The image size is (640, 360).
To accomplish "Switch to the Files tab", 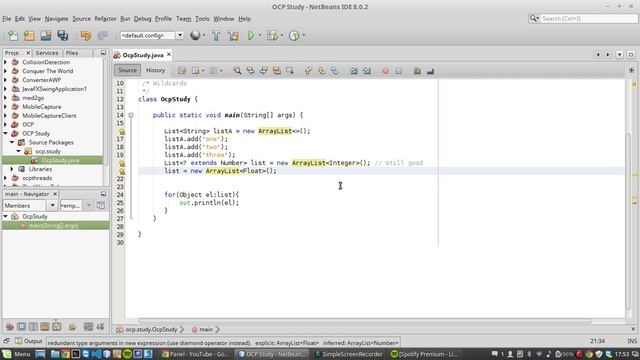I will (72, 53).
